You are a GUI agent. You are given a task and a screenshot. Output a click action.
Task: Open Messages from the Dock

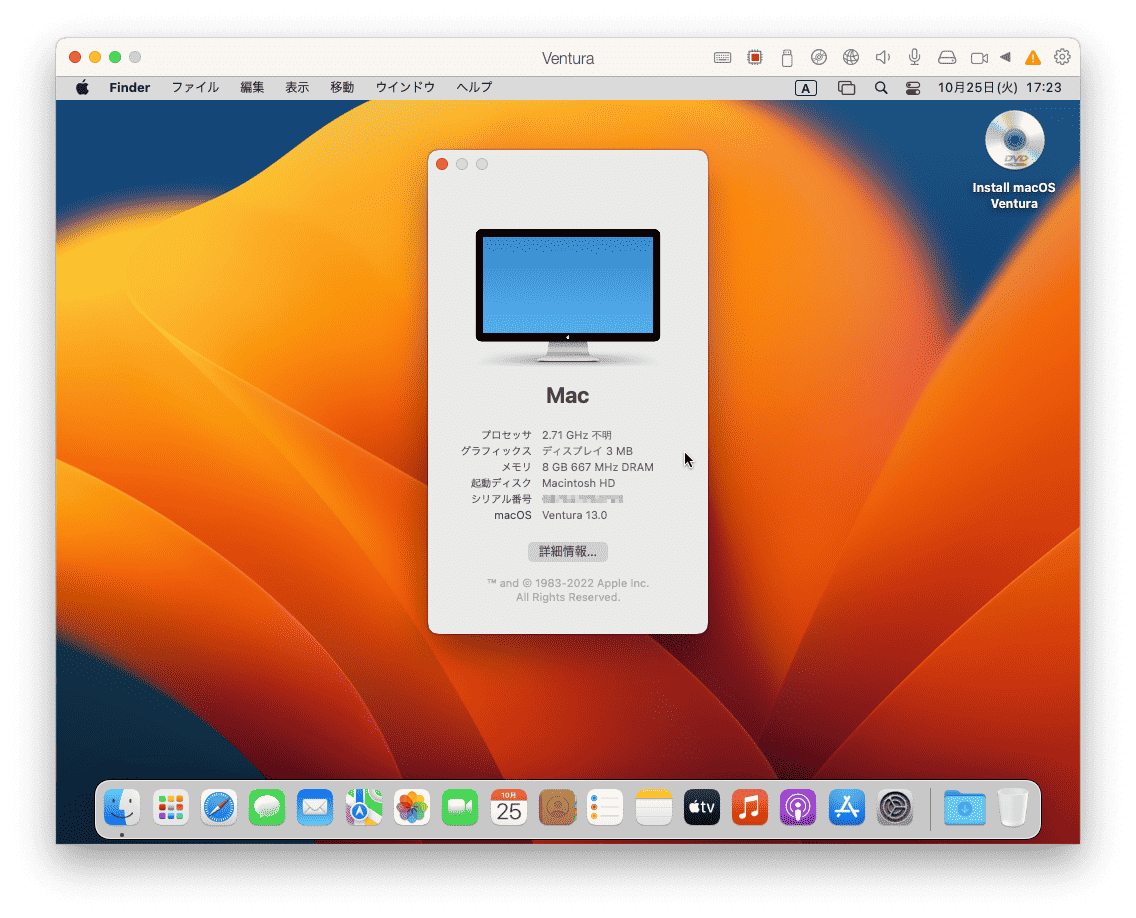point(267,807)
